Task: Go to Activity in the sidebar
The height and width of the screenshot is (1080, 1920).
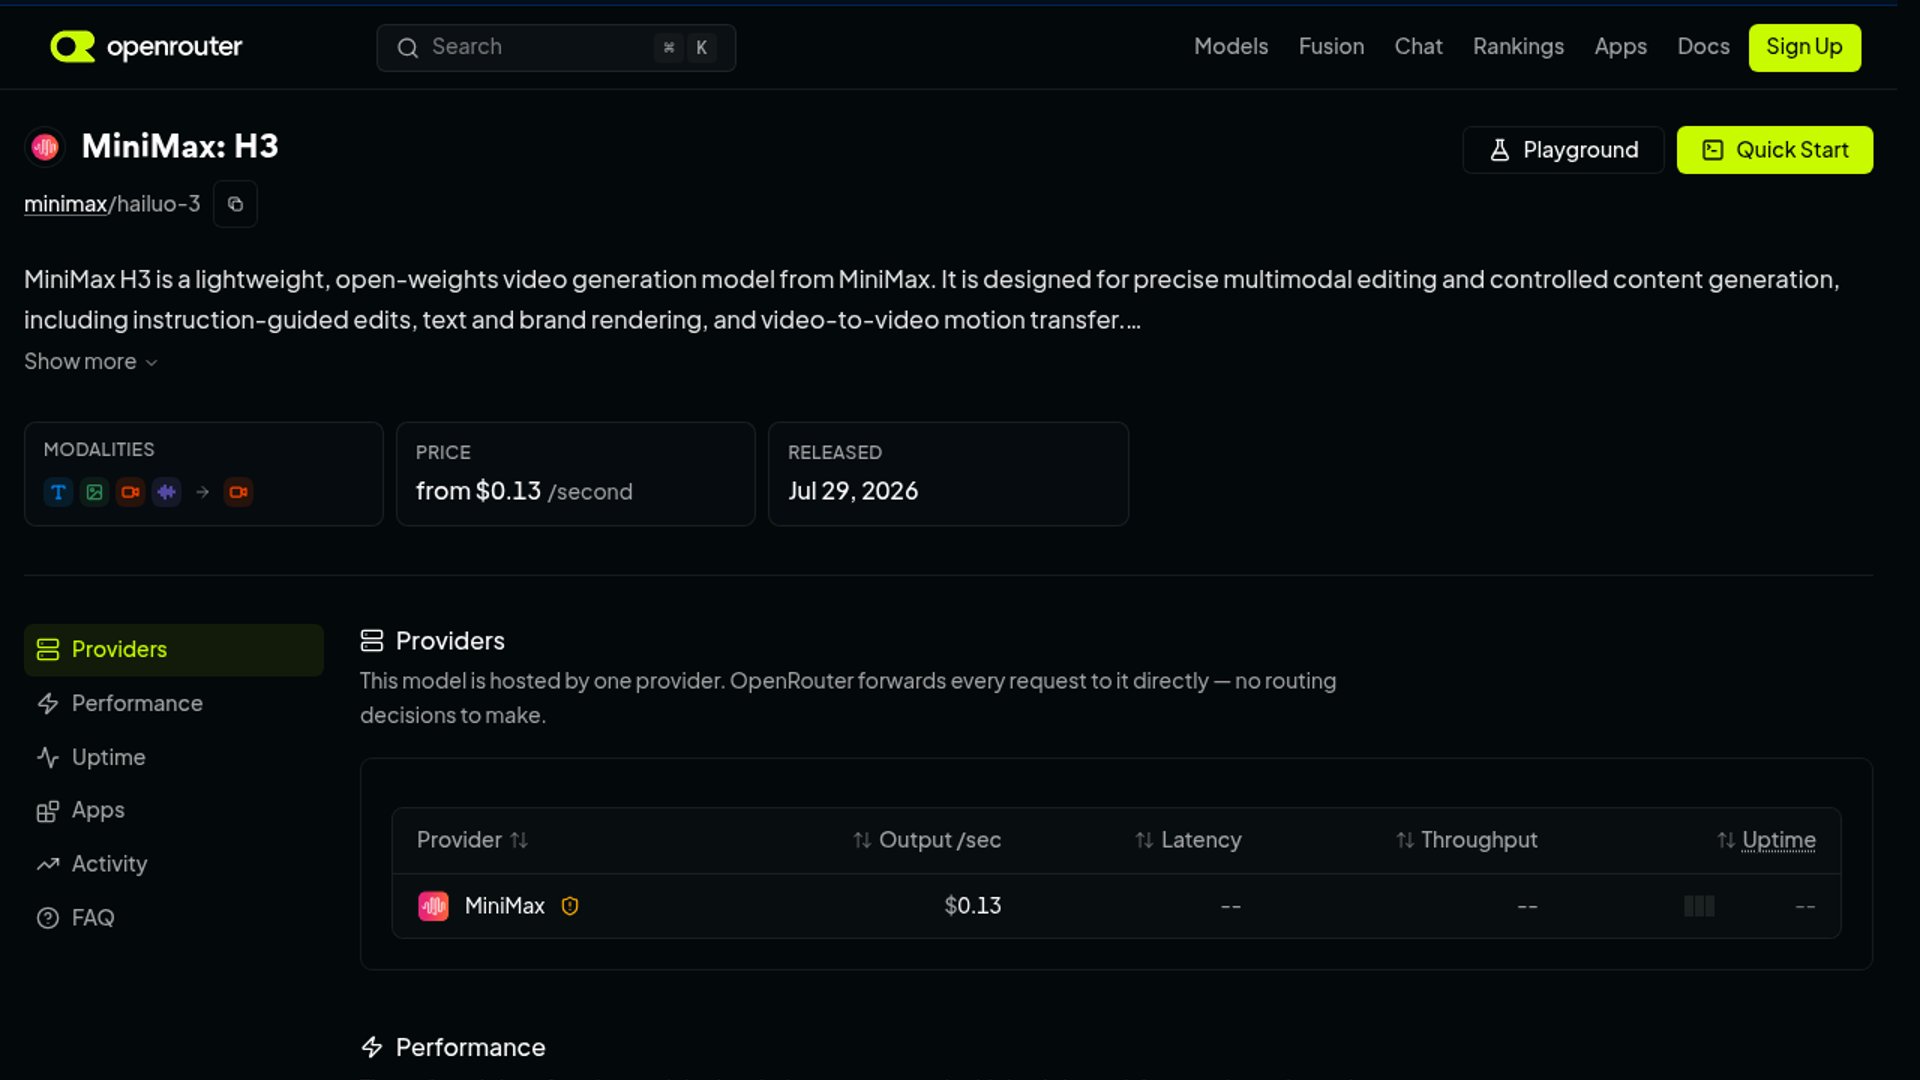Action: [x=174, y=864]
